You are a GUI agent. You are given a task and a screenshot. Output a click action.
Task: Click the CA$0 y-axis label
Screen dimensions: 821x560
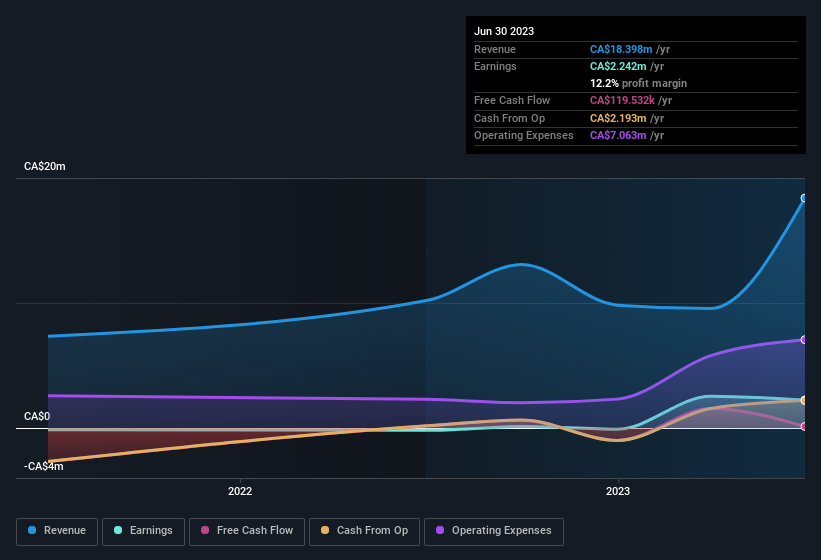click(x=37, y=417)
